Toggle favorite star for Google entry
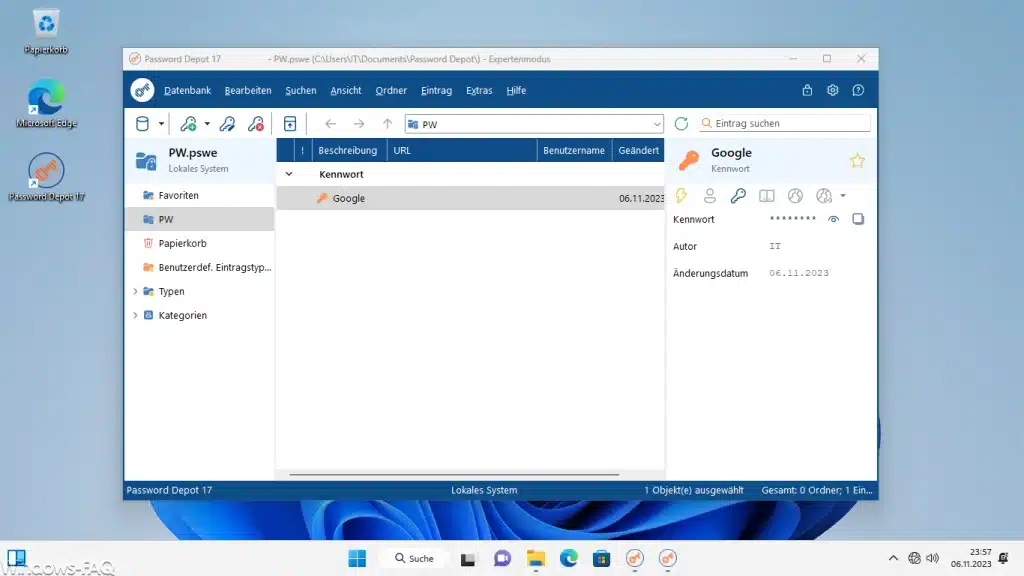This screenshot has height=576, width=1024. coord(857,161)
